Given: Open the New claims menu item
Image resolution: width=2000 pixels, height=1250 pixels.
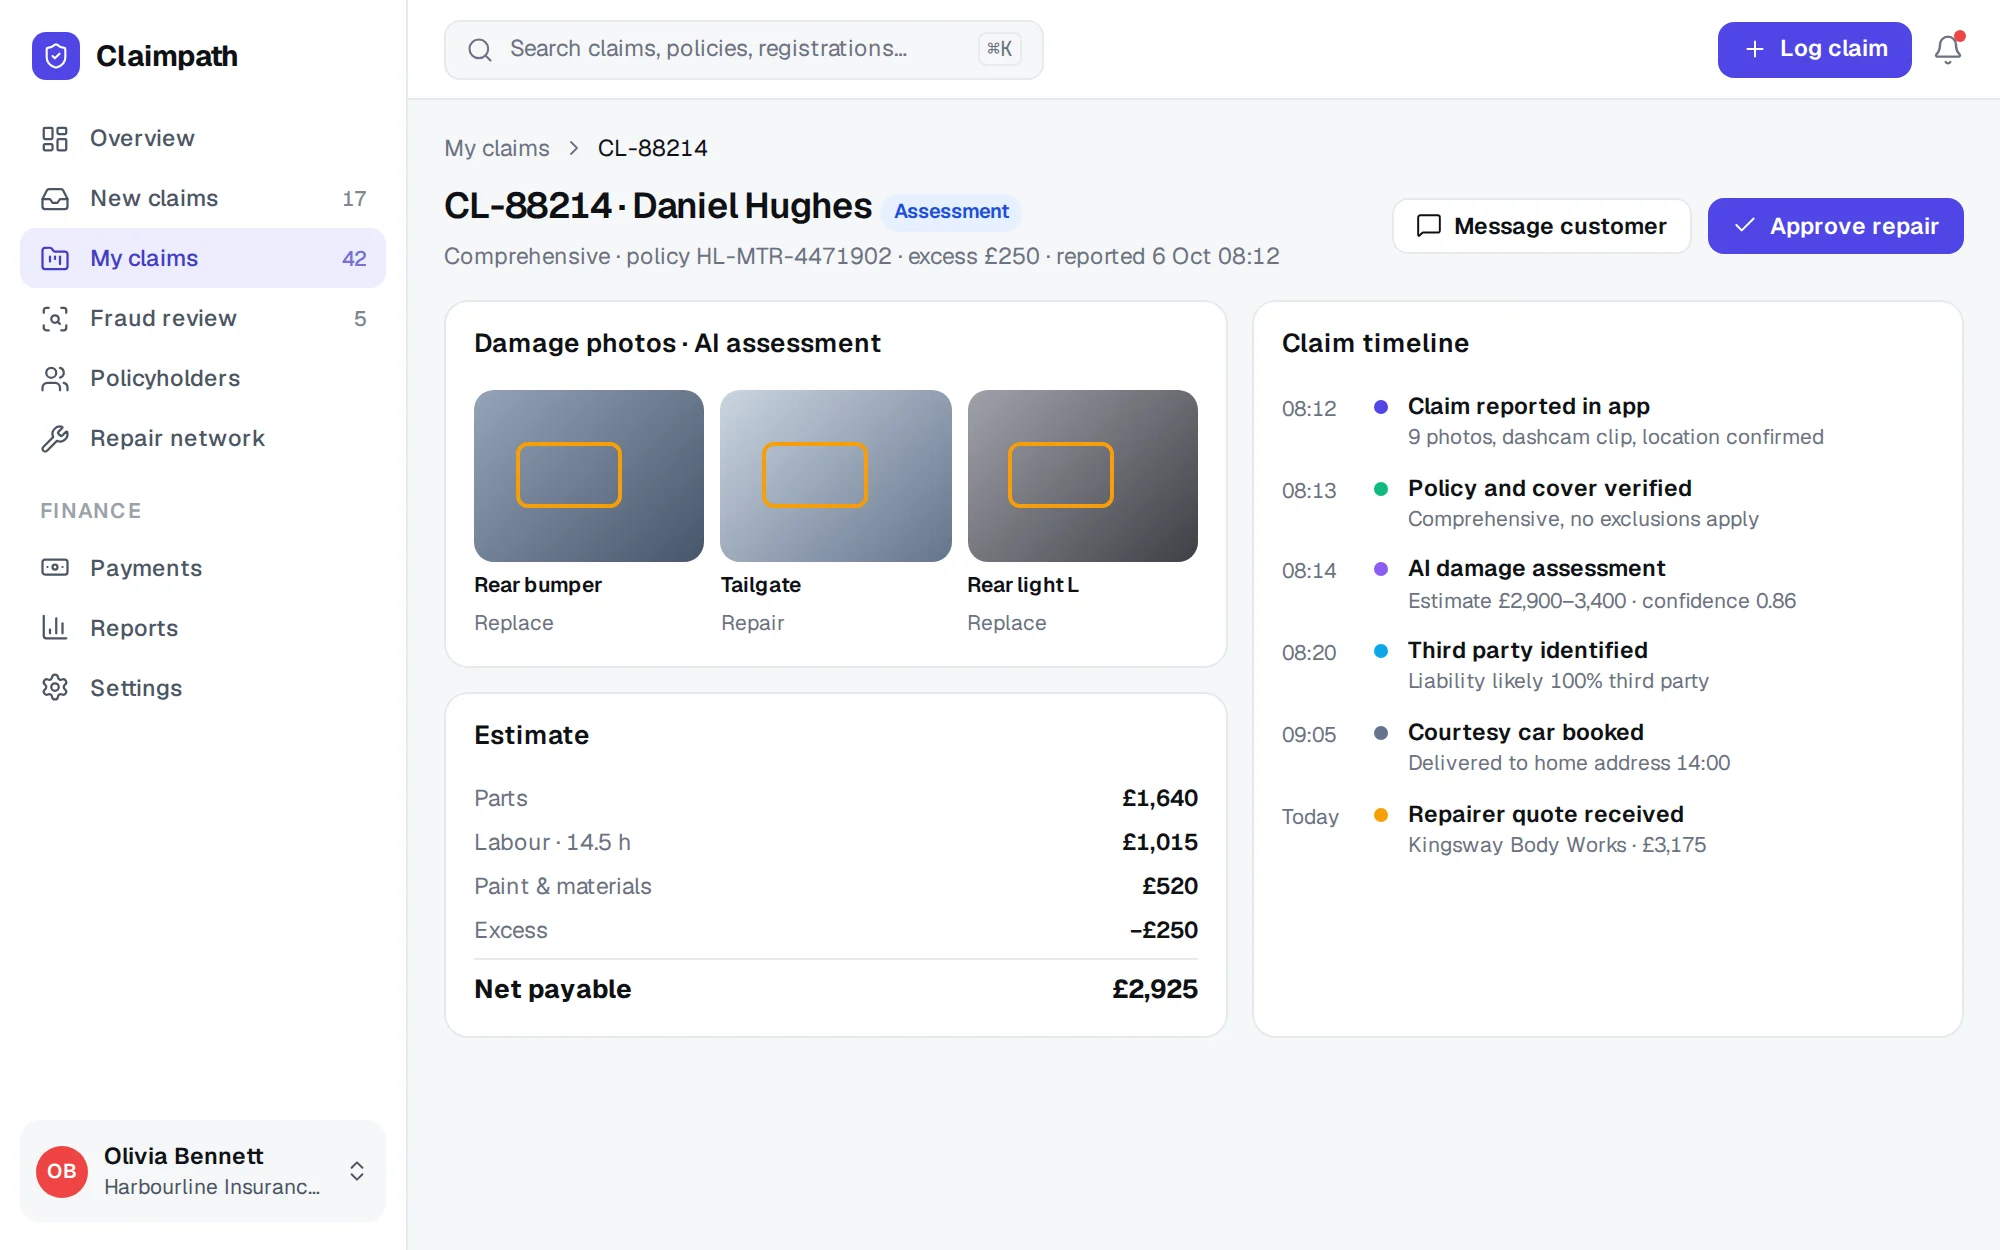Looking at the screenshot, I should (x=203, y=198).
